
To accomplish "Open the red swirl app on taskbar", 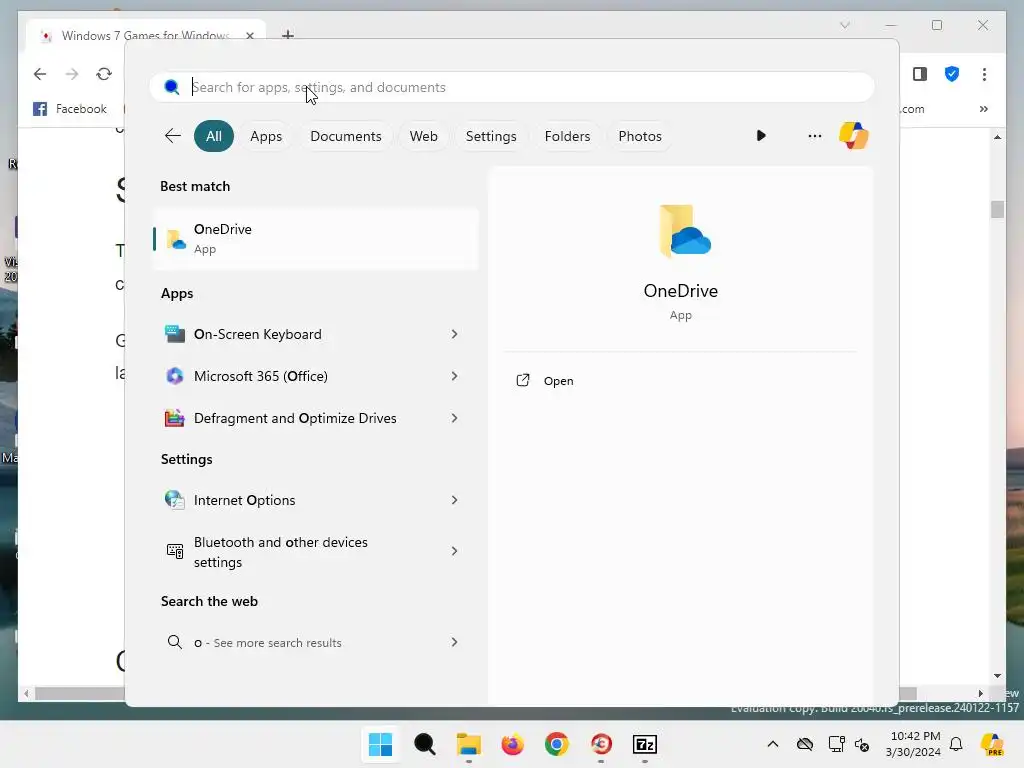I will click(x=601, y=744).
